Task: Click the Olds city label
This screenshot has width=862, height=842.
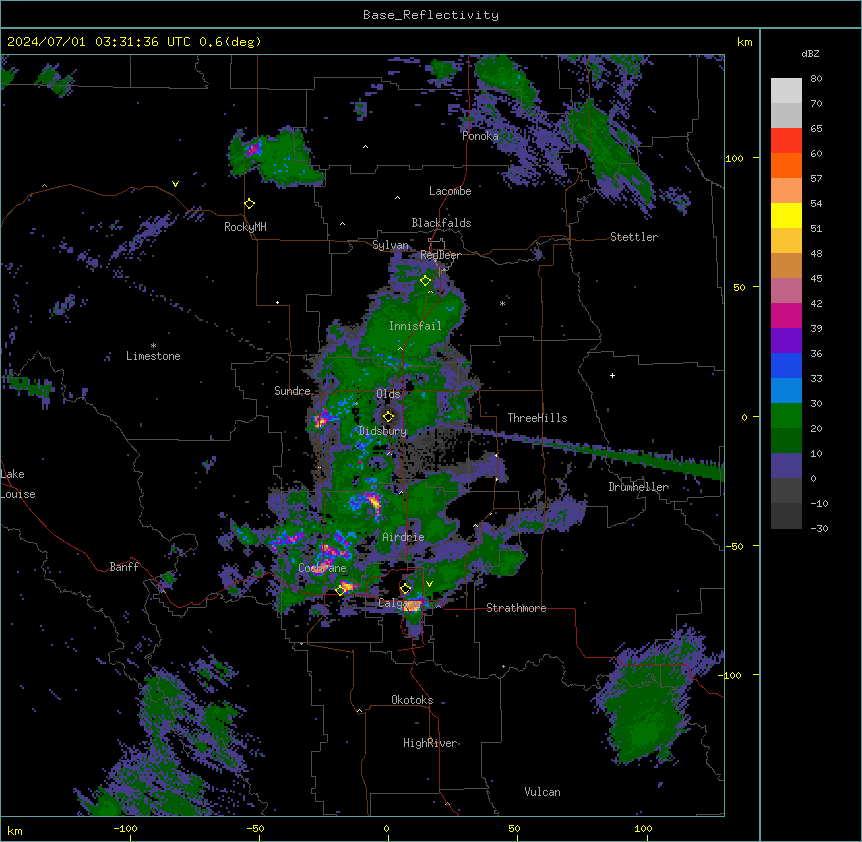Action: [388, 394]
